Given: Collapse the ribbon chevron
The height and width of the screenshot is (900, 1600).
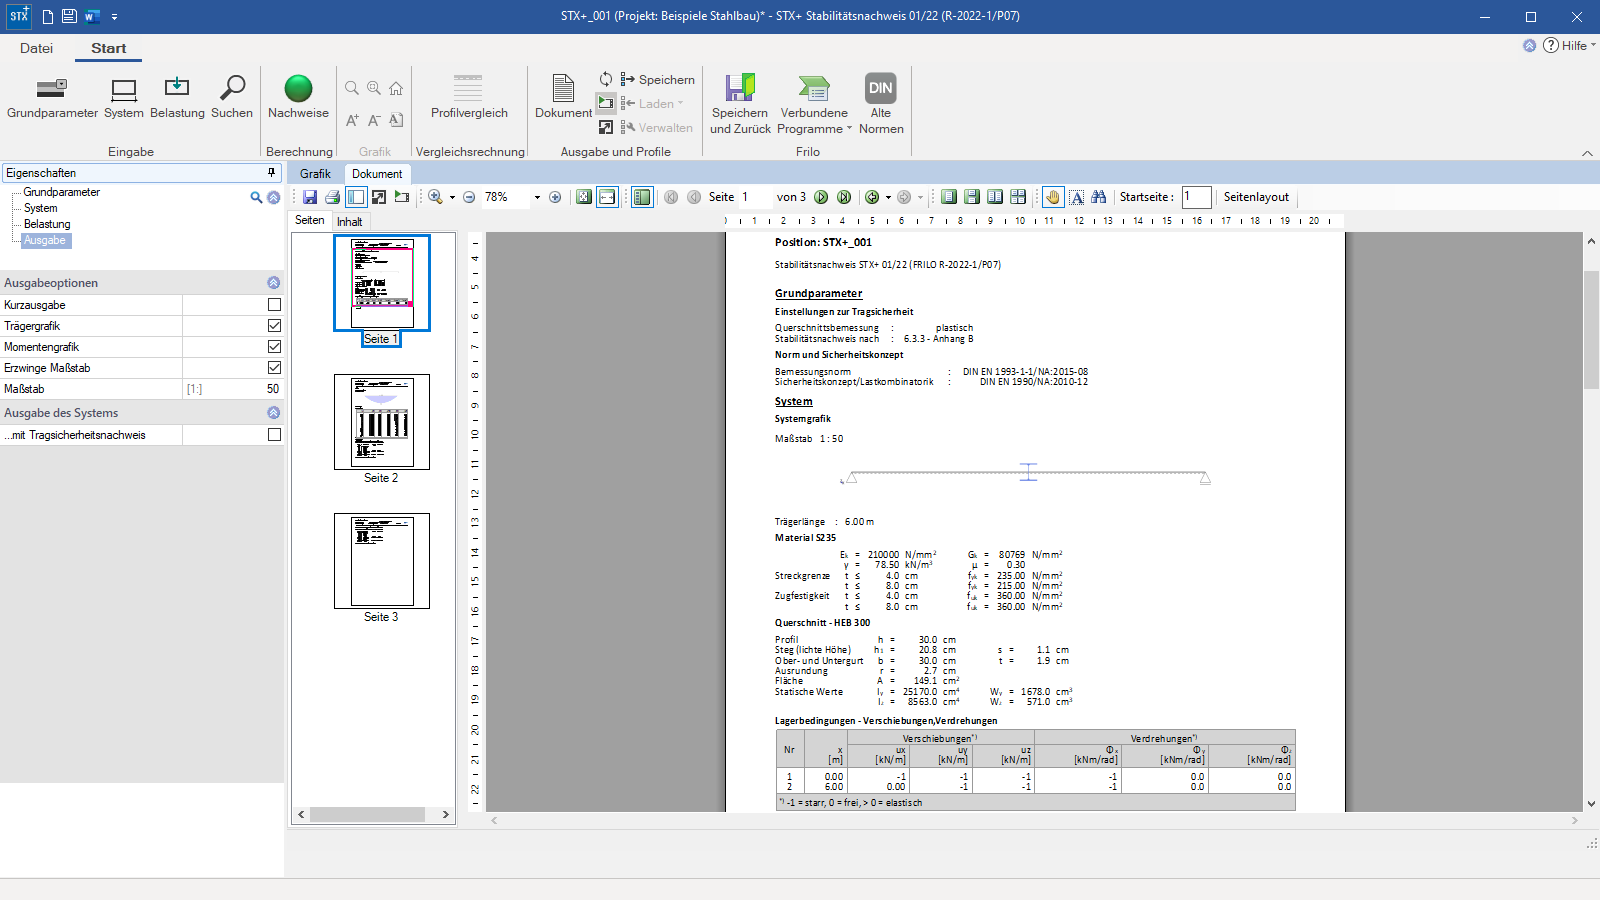Looking at the screenshot, I should click(1587, 153).
